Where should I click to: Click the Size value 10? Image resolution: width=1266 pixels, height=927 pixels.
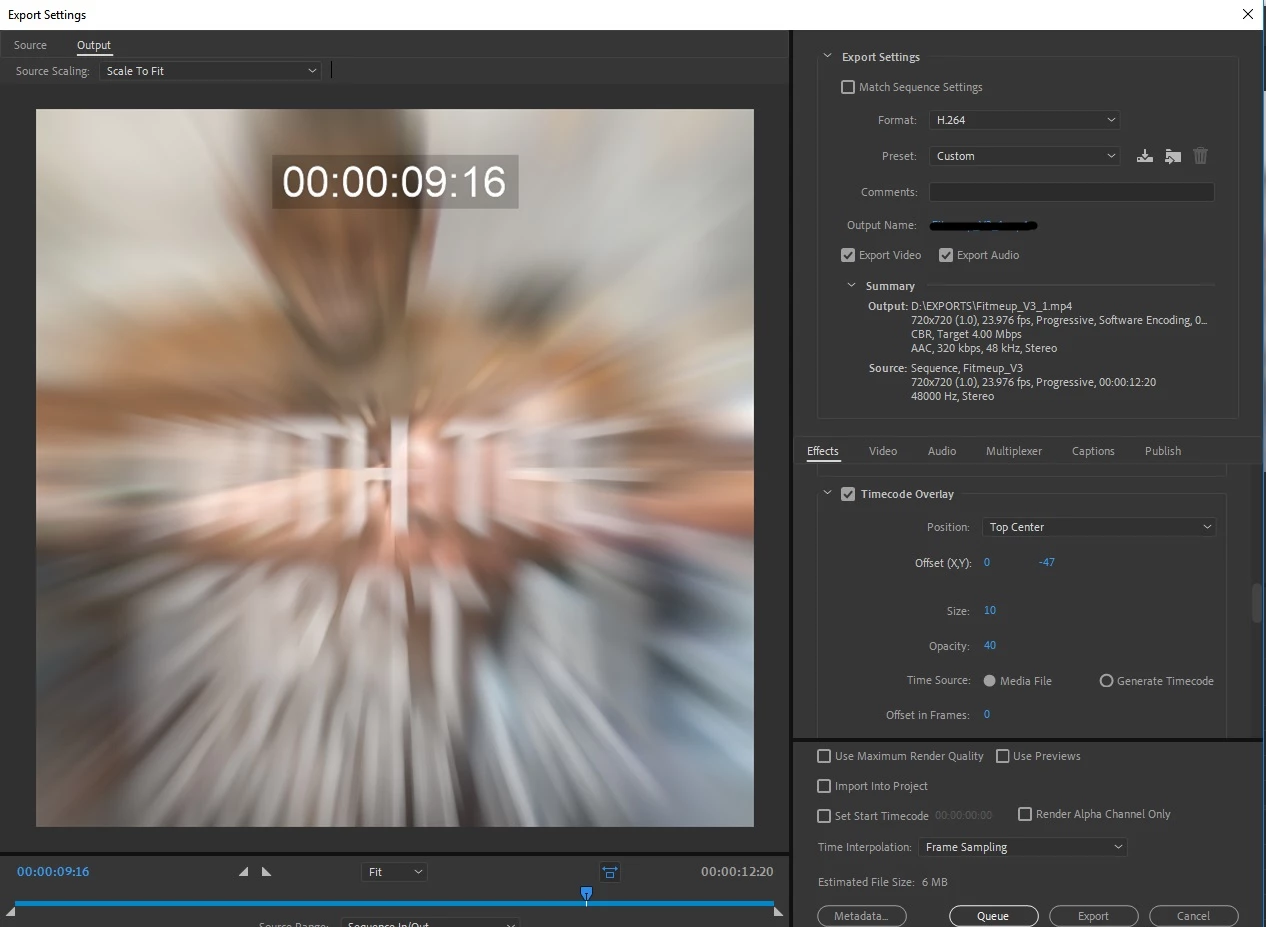(990, 610)
